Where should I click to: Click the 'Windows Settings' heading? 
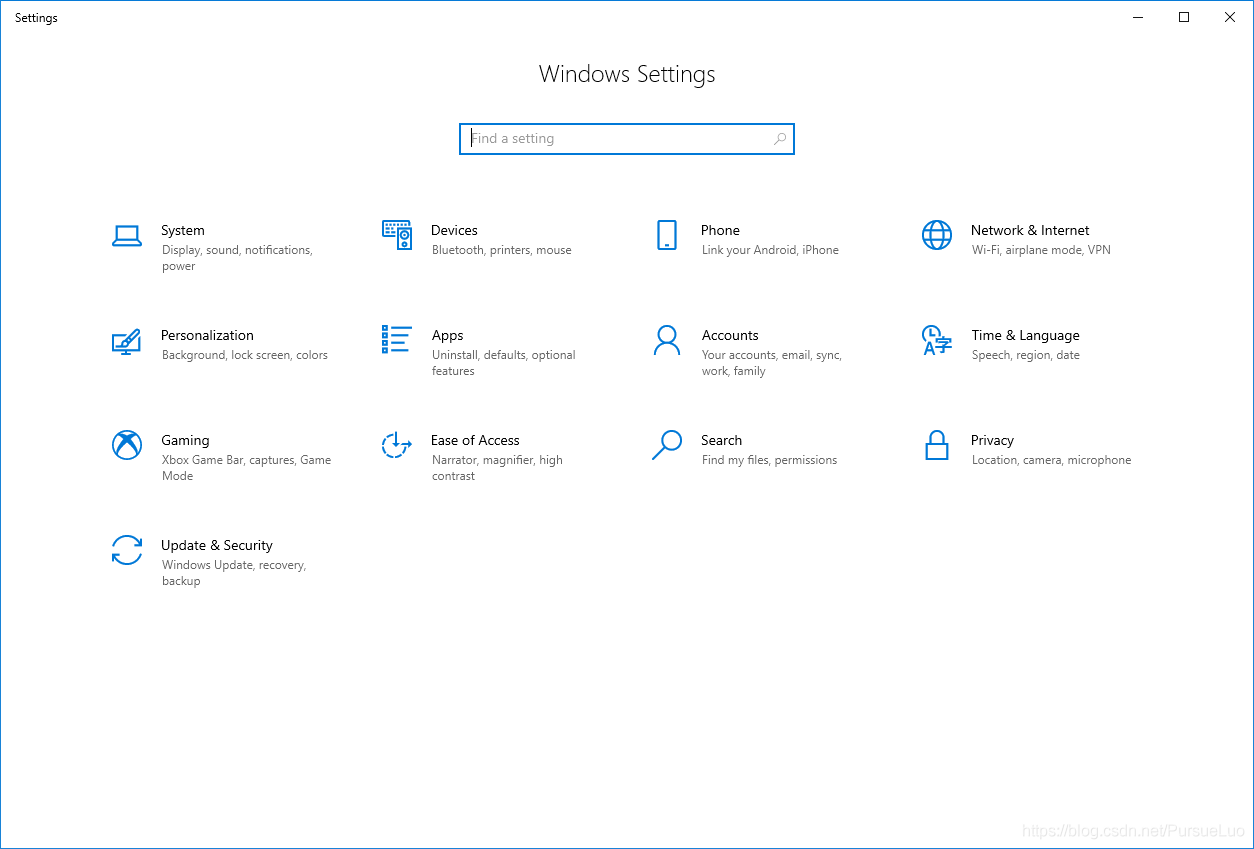click(627, 74)
